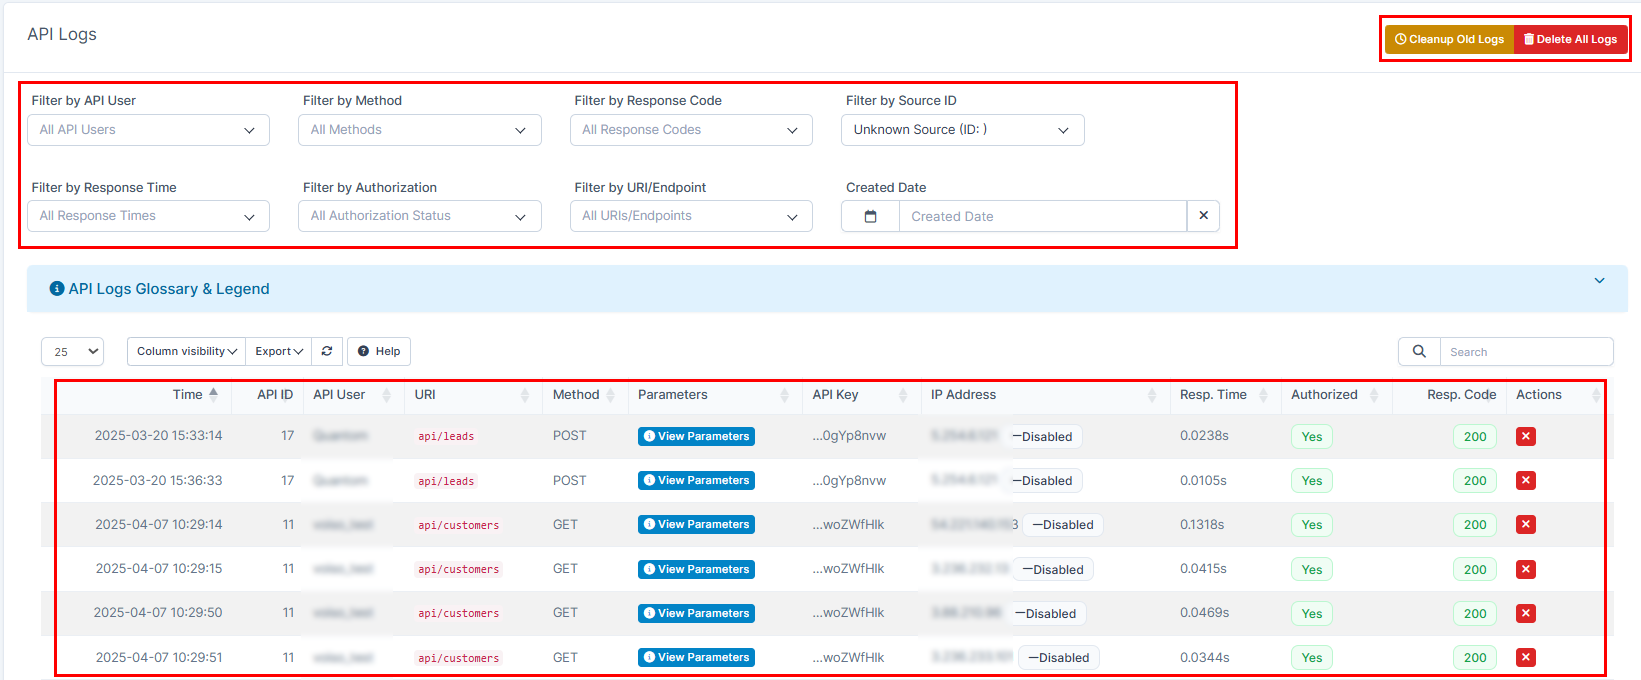Click the calendar icon beside Created Date
The width and height of the screenshot is (1641, 680).
point(870,216)
